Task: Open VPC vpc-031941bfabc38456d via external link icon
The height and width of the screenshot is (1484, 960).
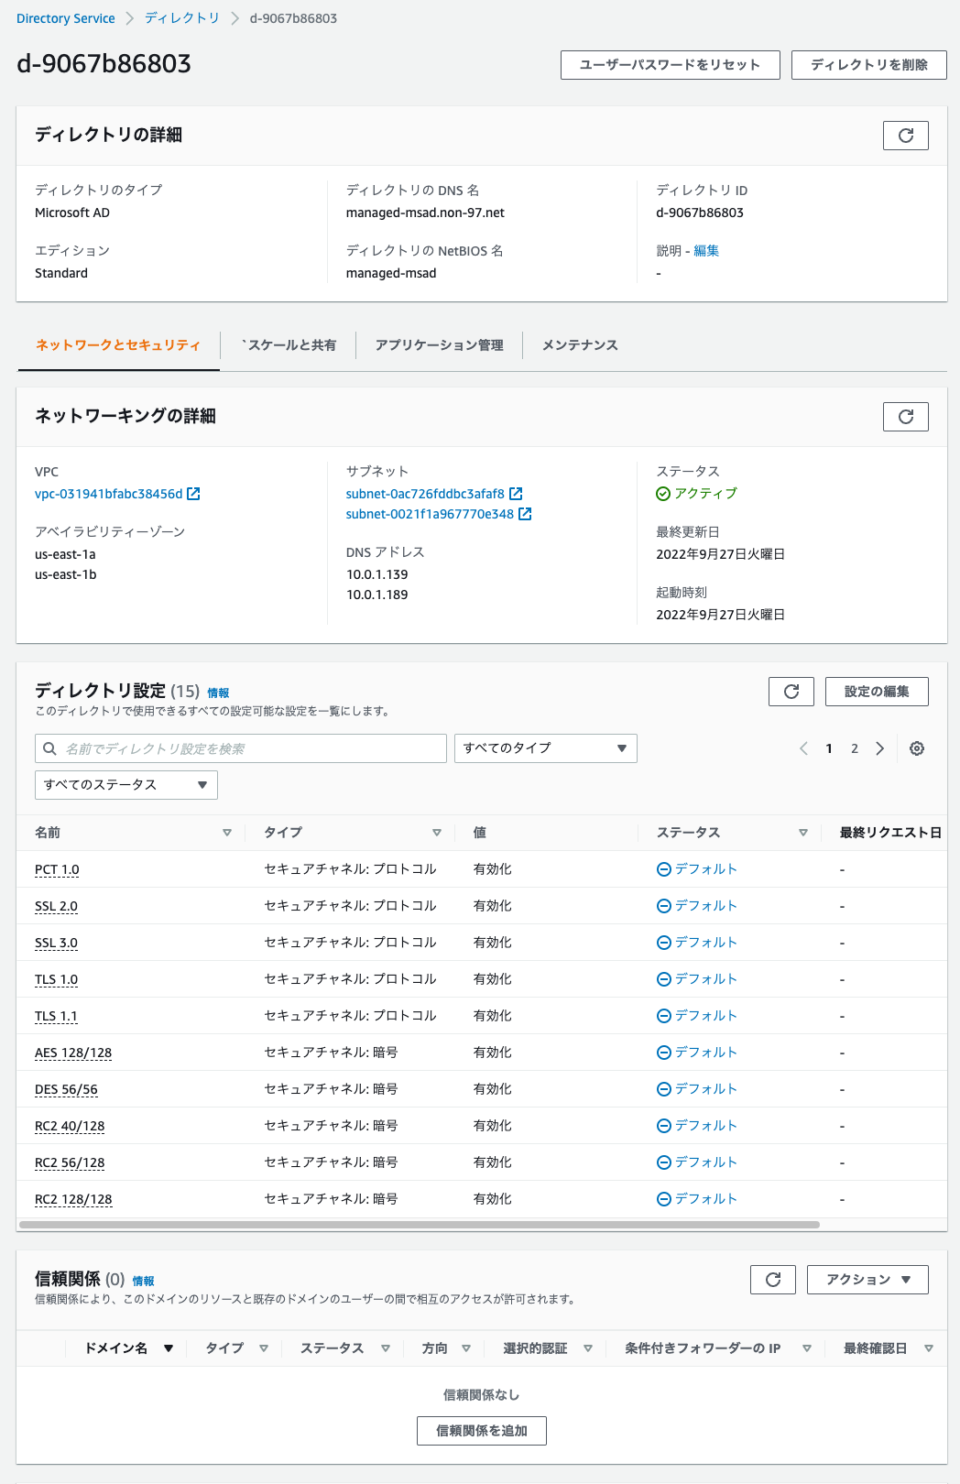Action: [193, 492]
